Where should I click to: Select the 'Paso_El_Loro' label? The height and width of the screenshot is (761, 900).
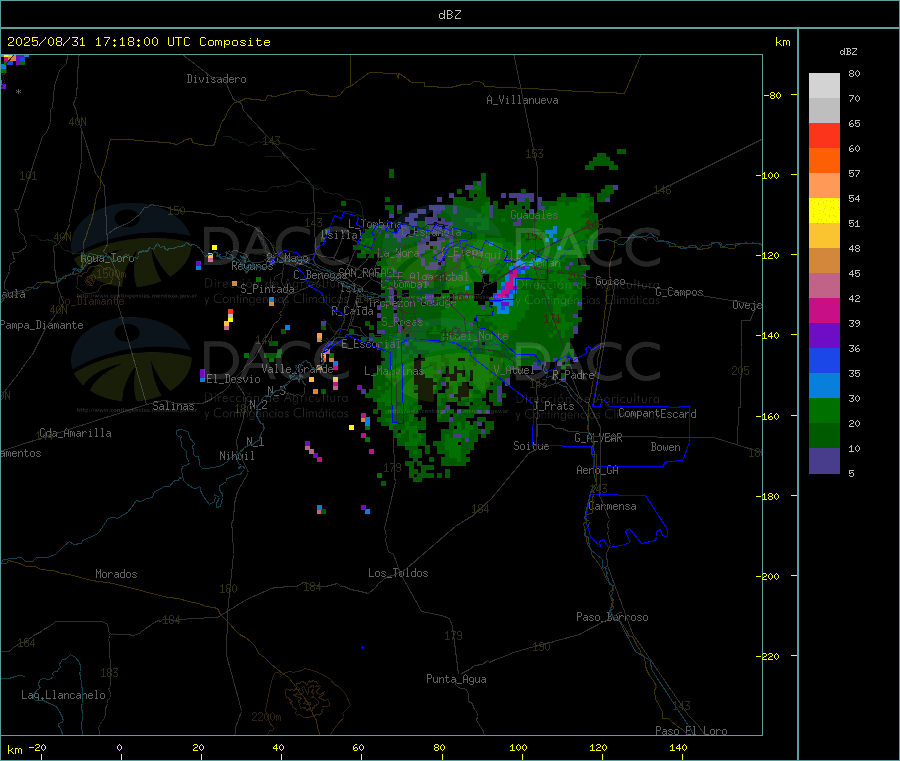(x=692, y=731)
